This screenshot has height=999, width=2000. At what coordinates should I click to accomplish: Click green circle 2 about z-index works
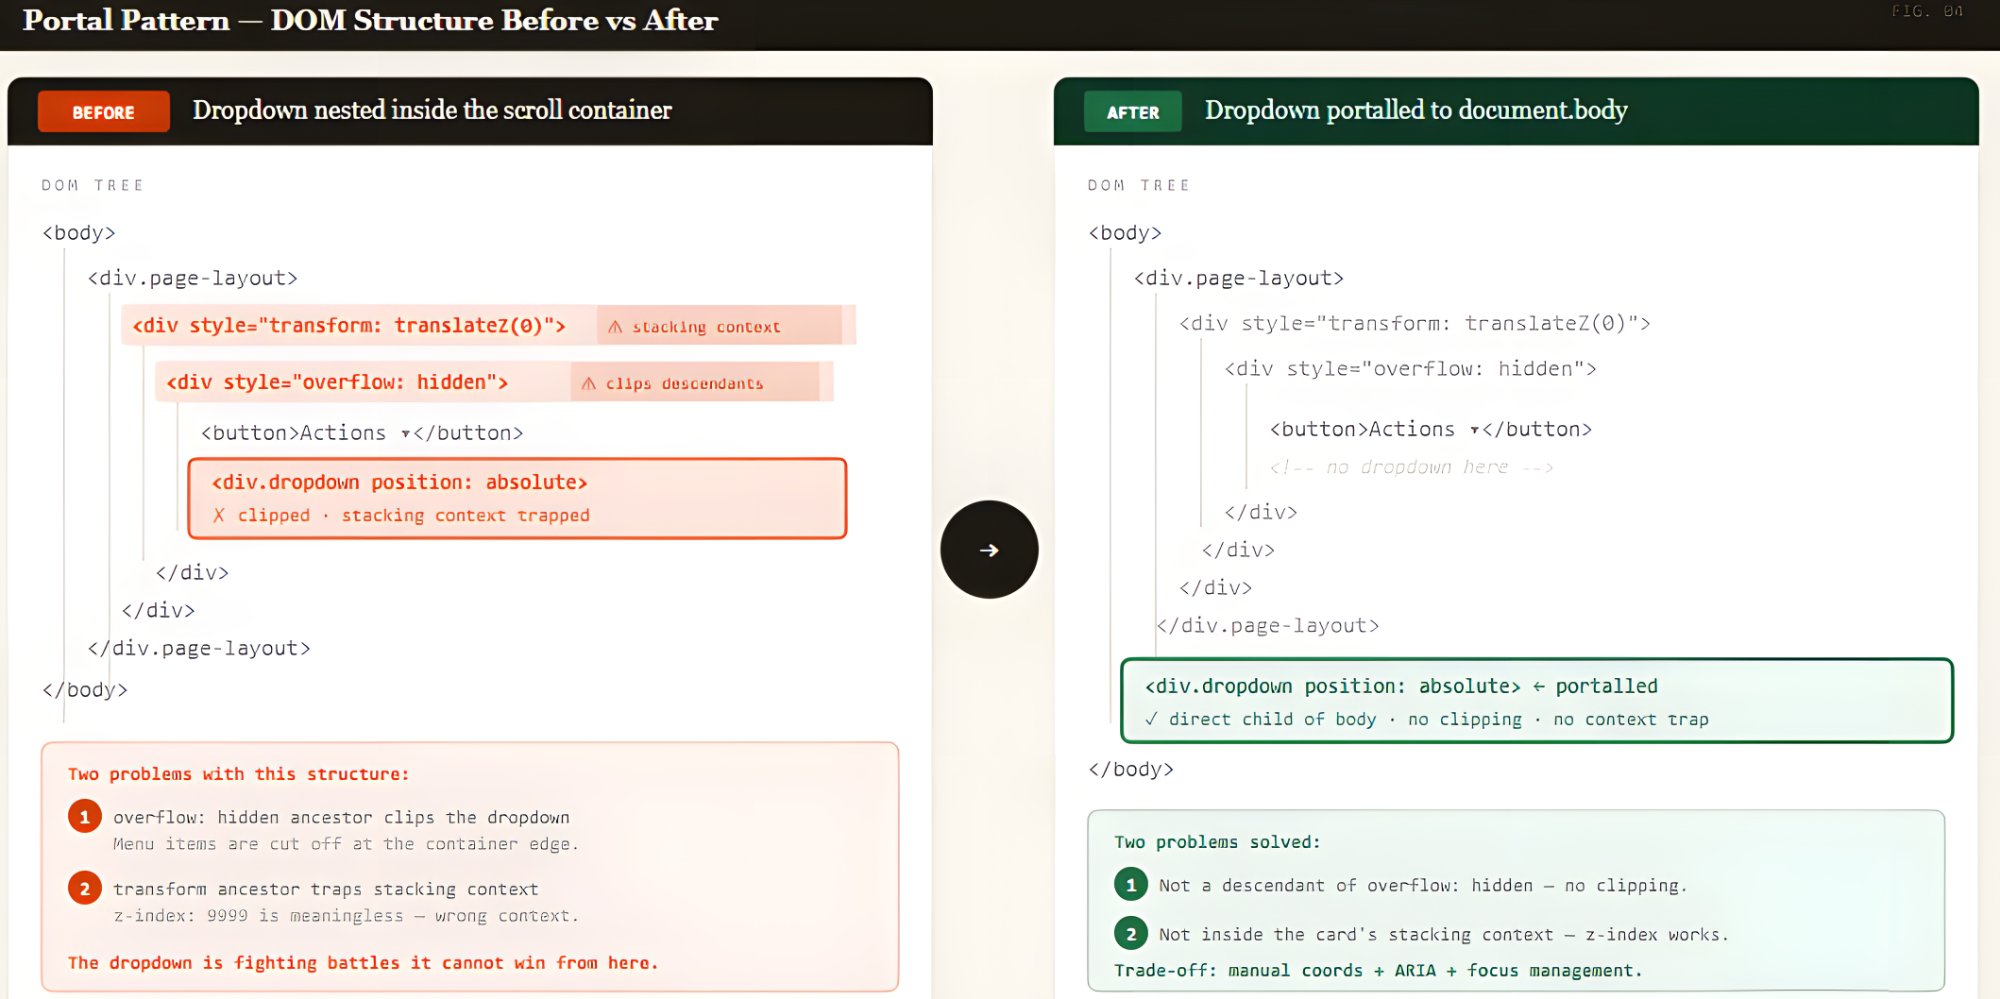1131,934
